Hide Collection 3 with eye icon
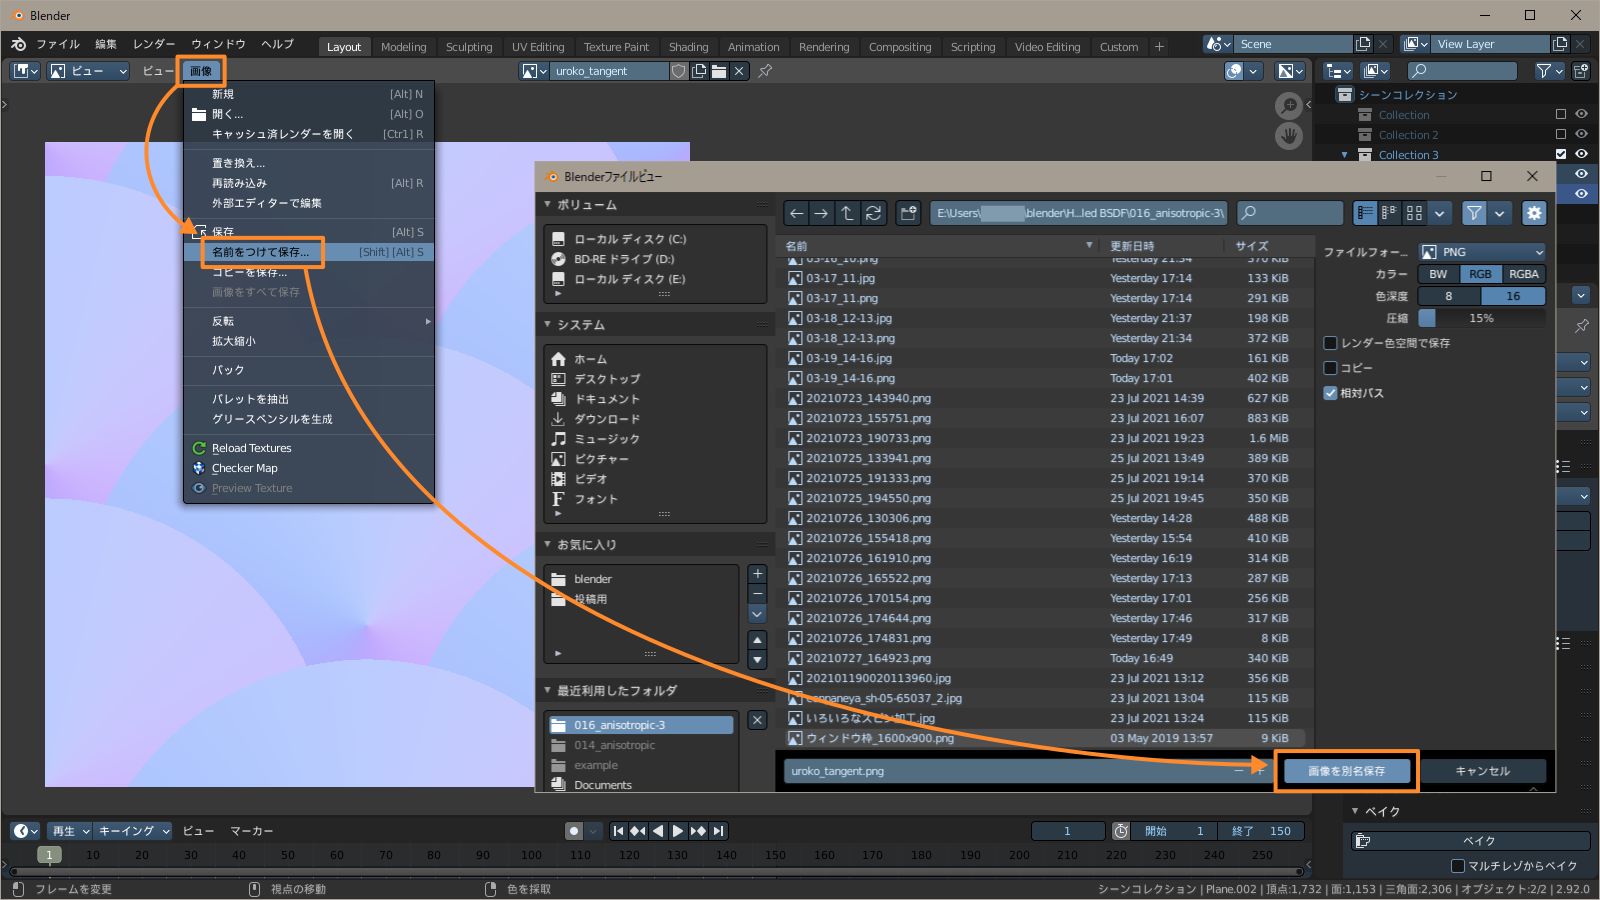Screen dimensions: 1600x900 click(1581, 154)
